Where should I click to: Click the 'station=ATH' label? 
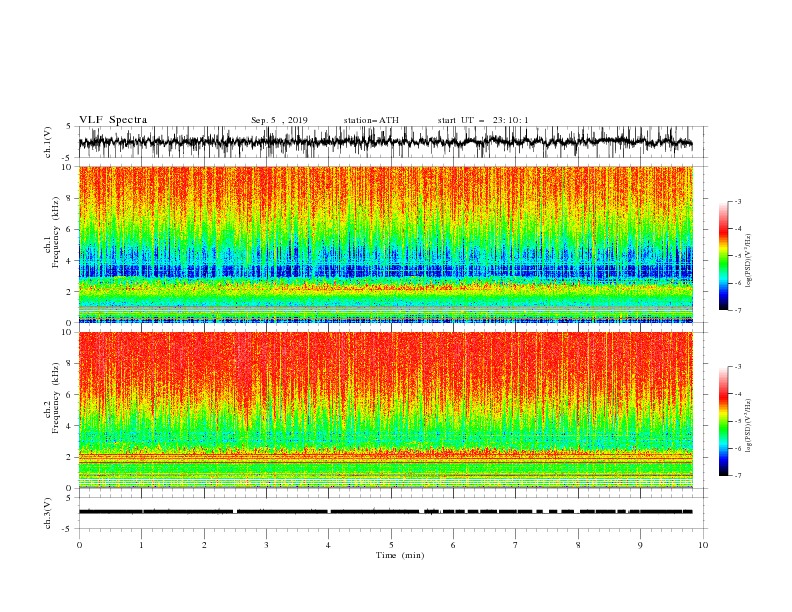371,120
